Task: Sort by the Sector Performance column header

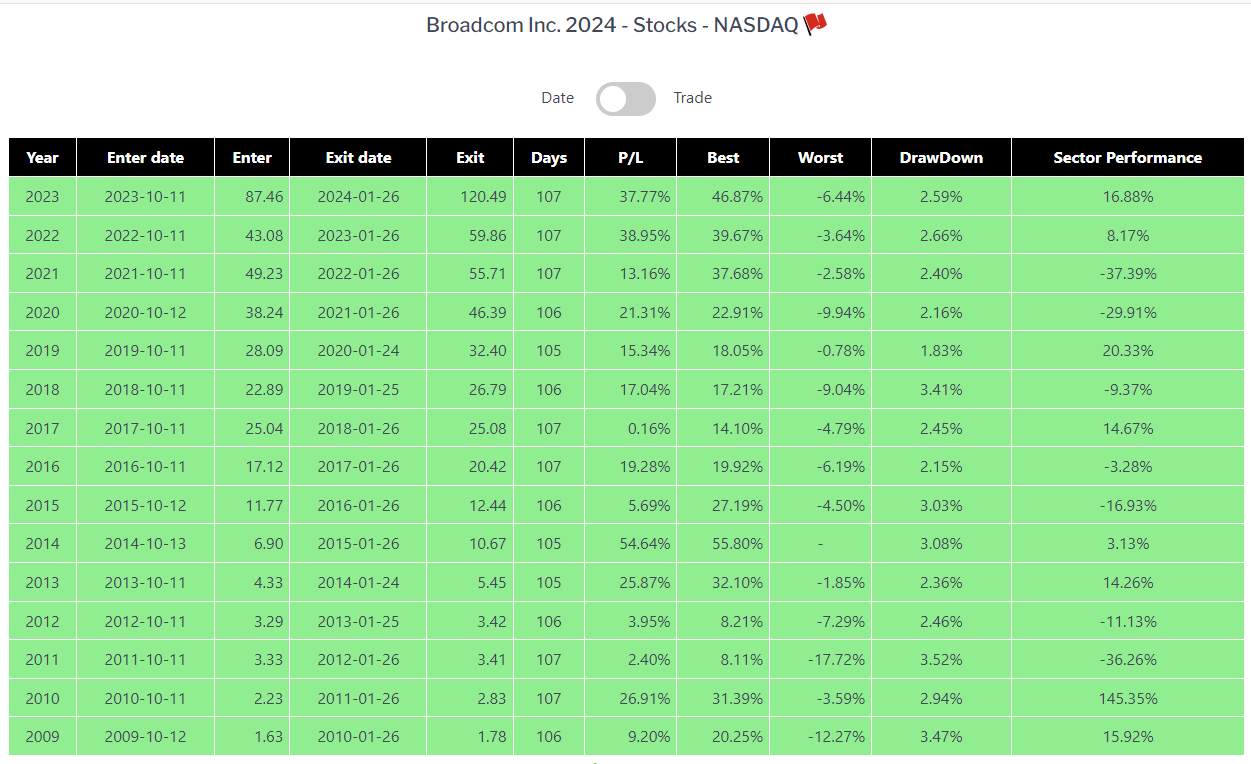Action: coord(1128,158)
